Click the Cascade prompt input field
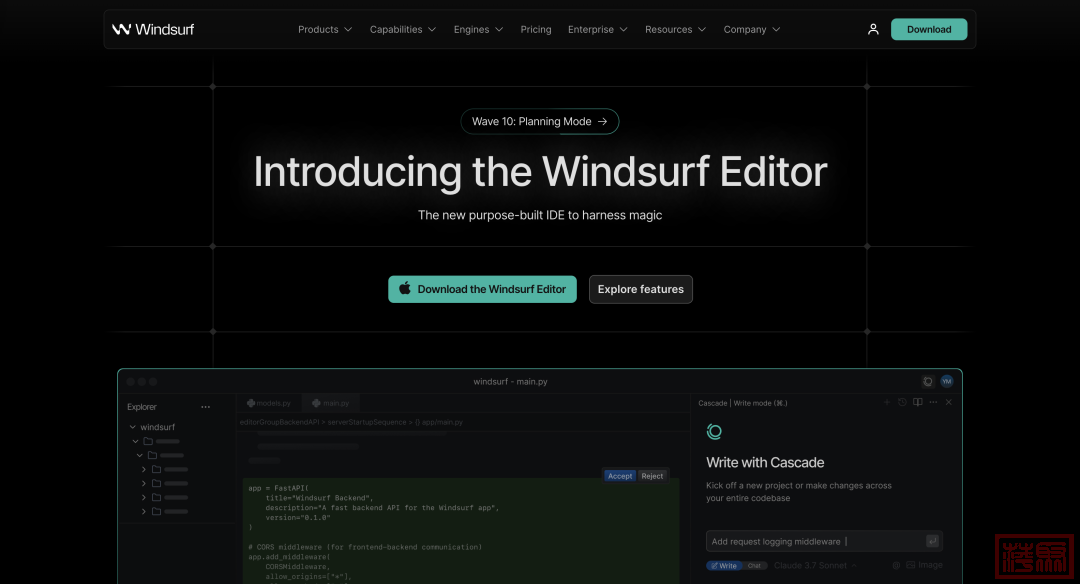The image size is (1080, 584). click(x=815, y=541)
